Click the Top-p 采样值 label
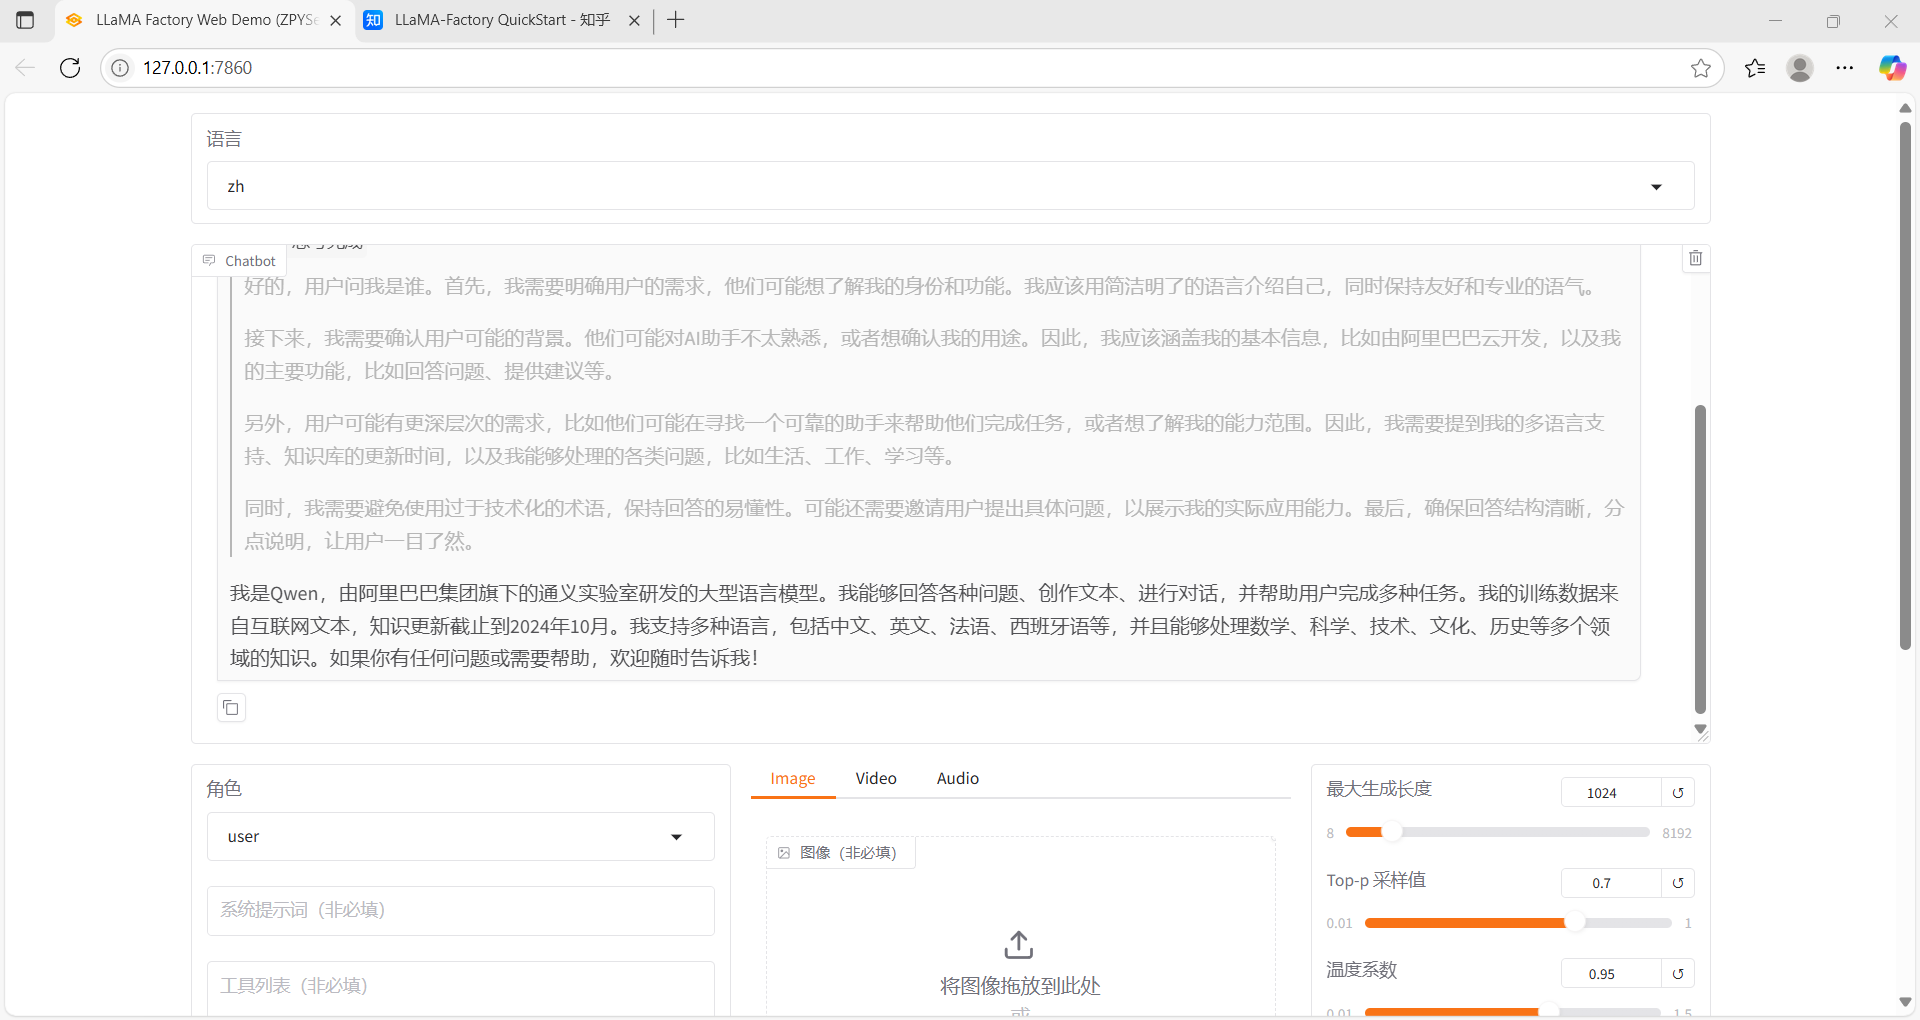 pyautogui.click(x=1376, y=880)
